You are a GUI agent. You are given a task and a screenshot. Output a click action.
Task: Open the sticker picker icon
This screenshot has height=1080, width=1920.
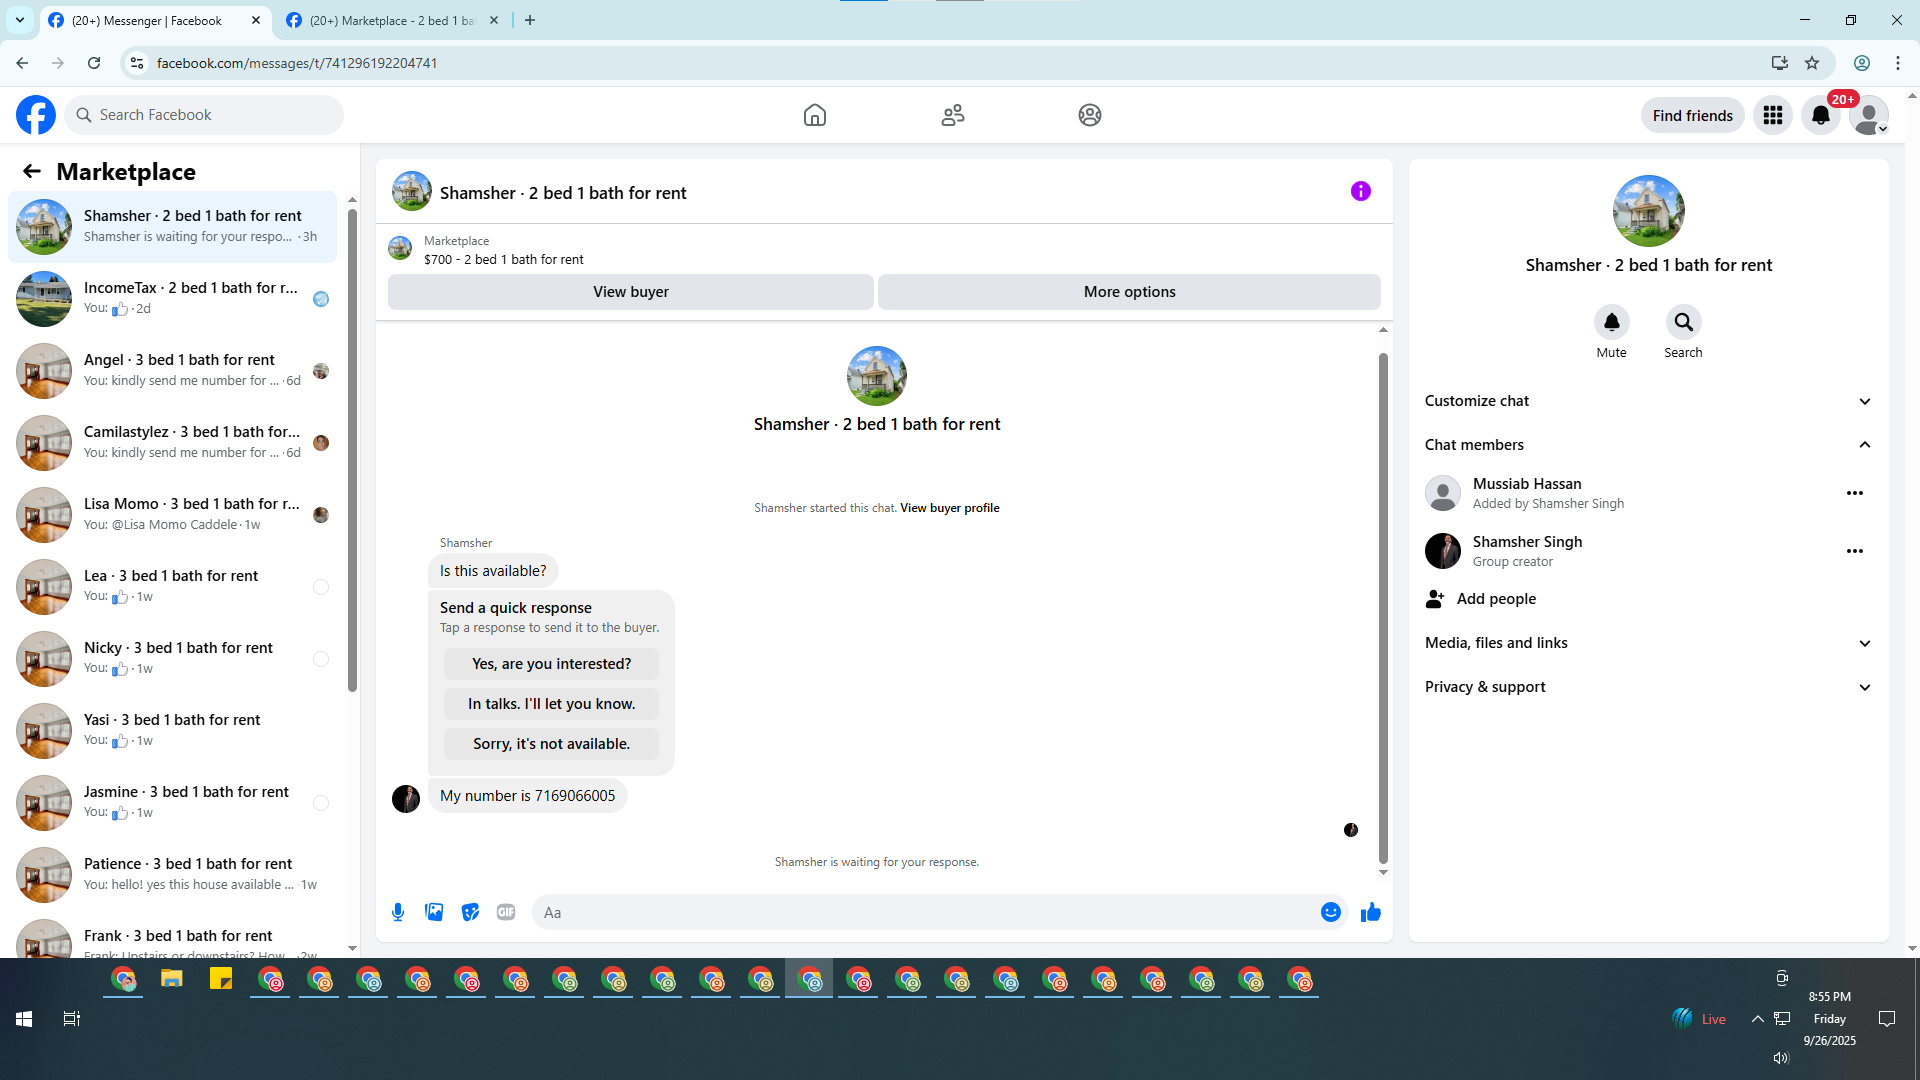470,912
